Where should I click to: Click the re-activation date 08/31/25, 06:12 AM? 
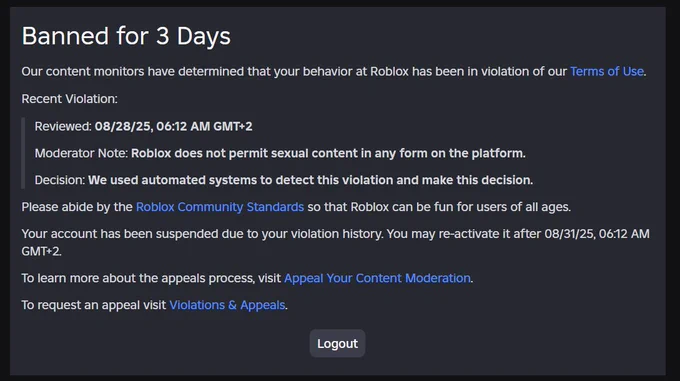[597, 234]
